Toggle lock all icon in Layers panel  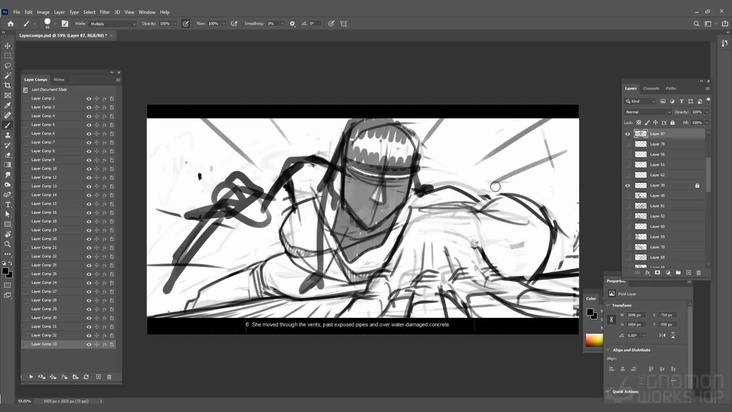tap(672, 123)
